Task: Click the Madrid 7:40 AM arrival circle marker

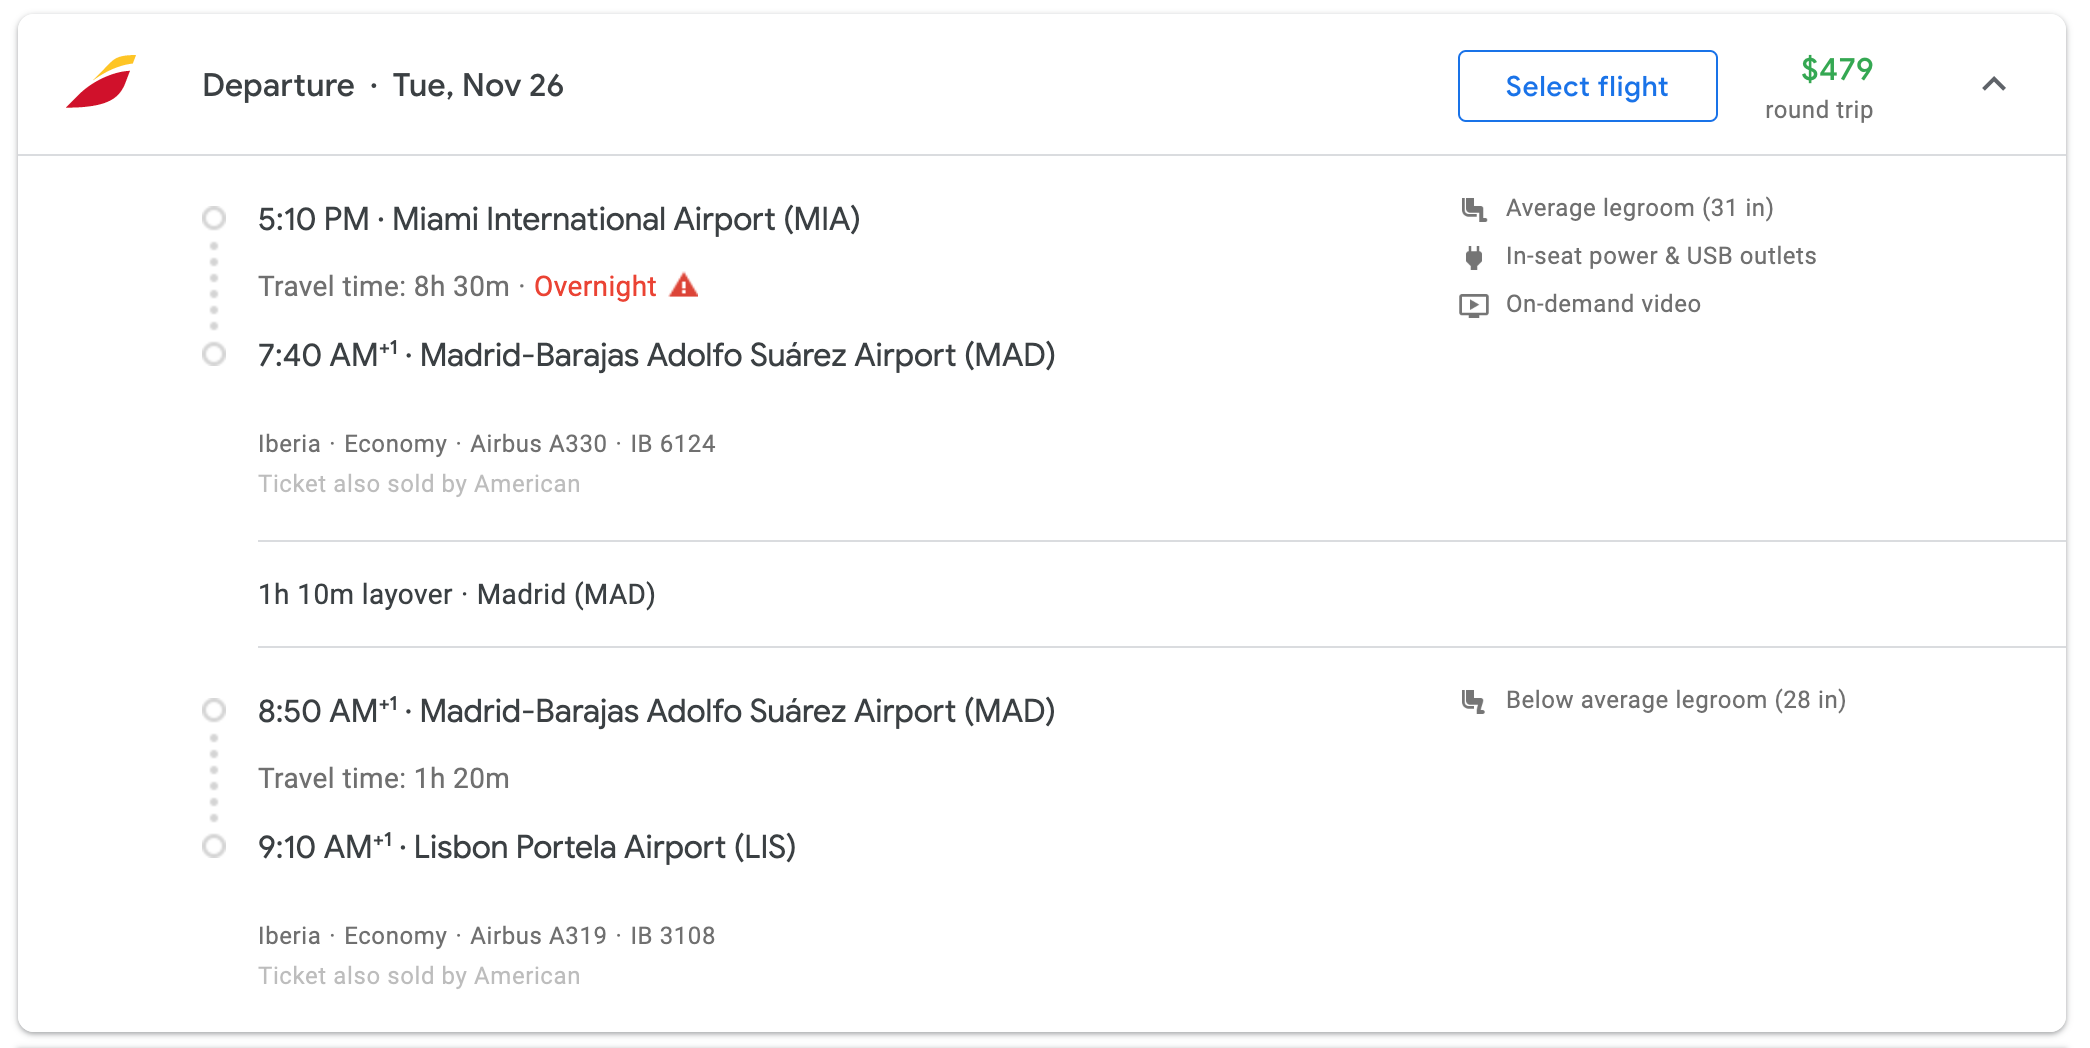Action: tap(214, 354)
